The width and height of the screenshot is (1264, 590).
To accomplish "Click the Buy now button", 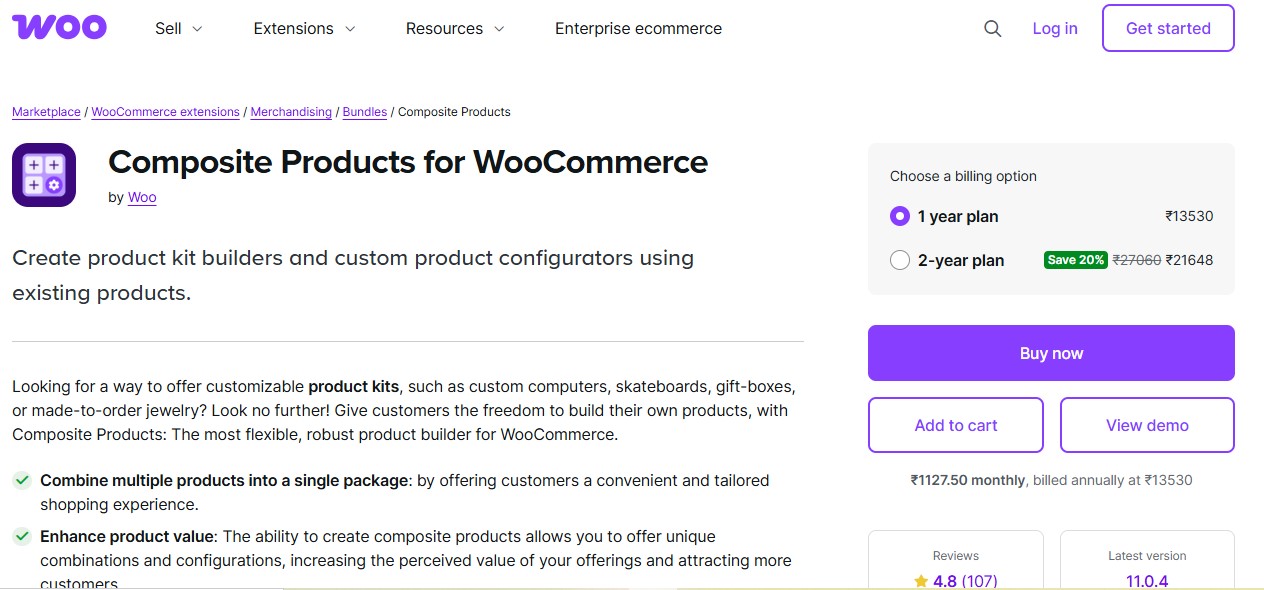I will coord(1051,352).
